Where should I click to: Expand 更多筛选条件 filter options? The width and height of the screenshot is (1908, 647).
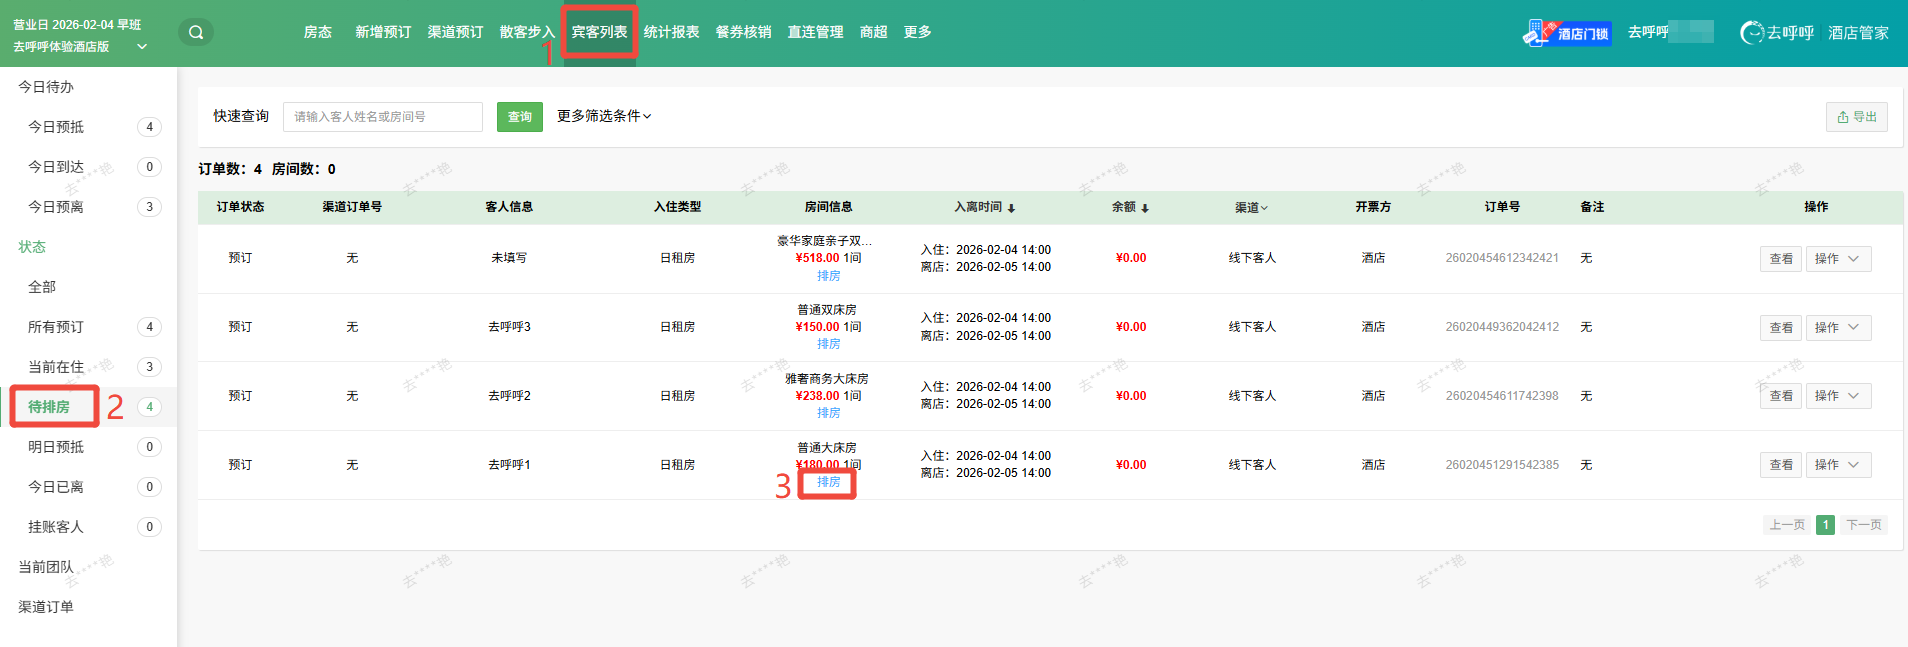click(604, 116)
